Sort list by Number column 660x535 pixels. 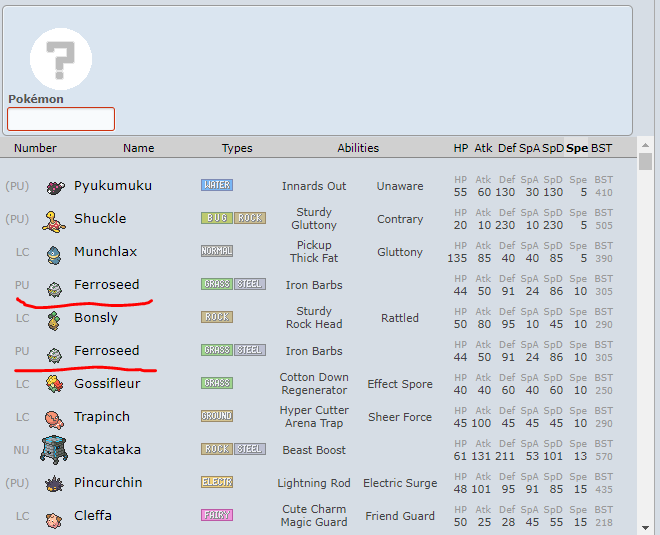tap(35, 148)
